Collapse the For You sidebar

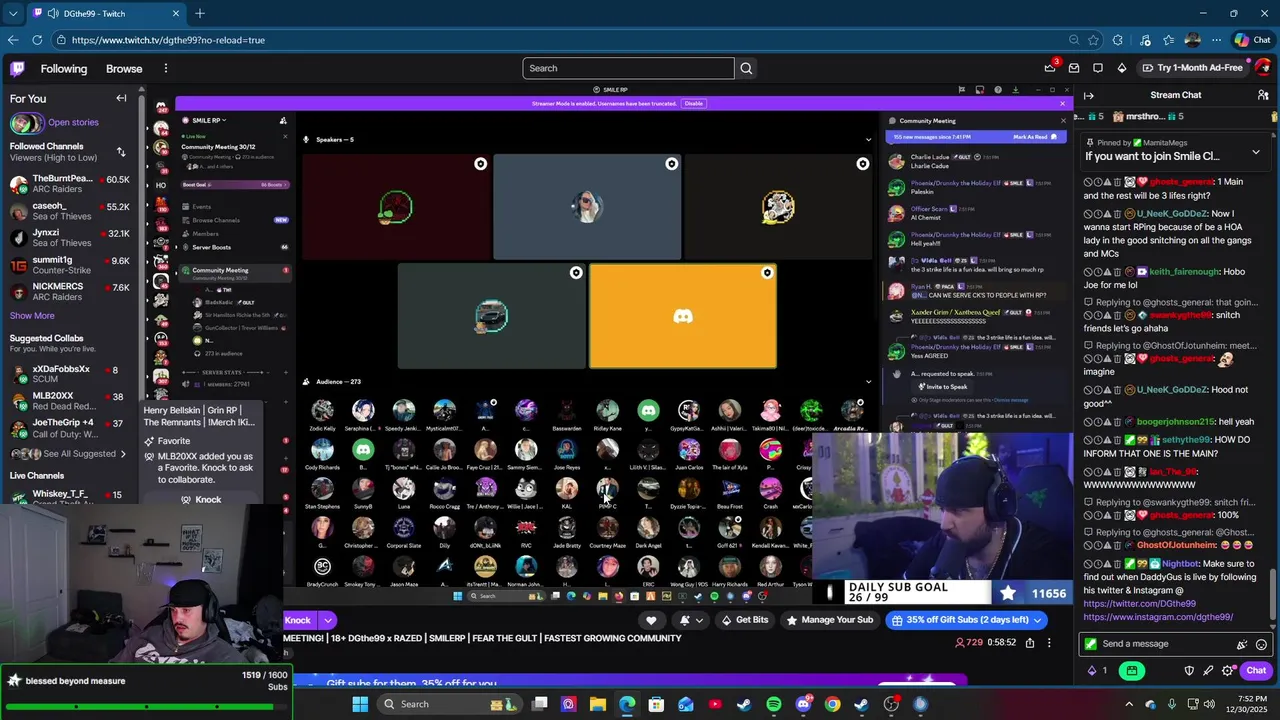(121, 98)
